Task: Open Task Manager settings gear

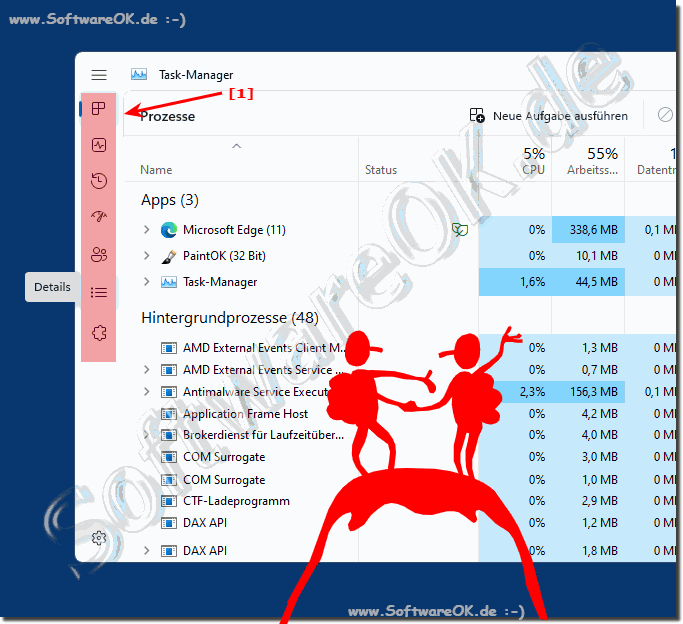Action: 99,538
